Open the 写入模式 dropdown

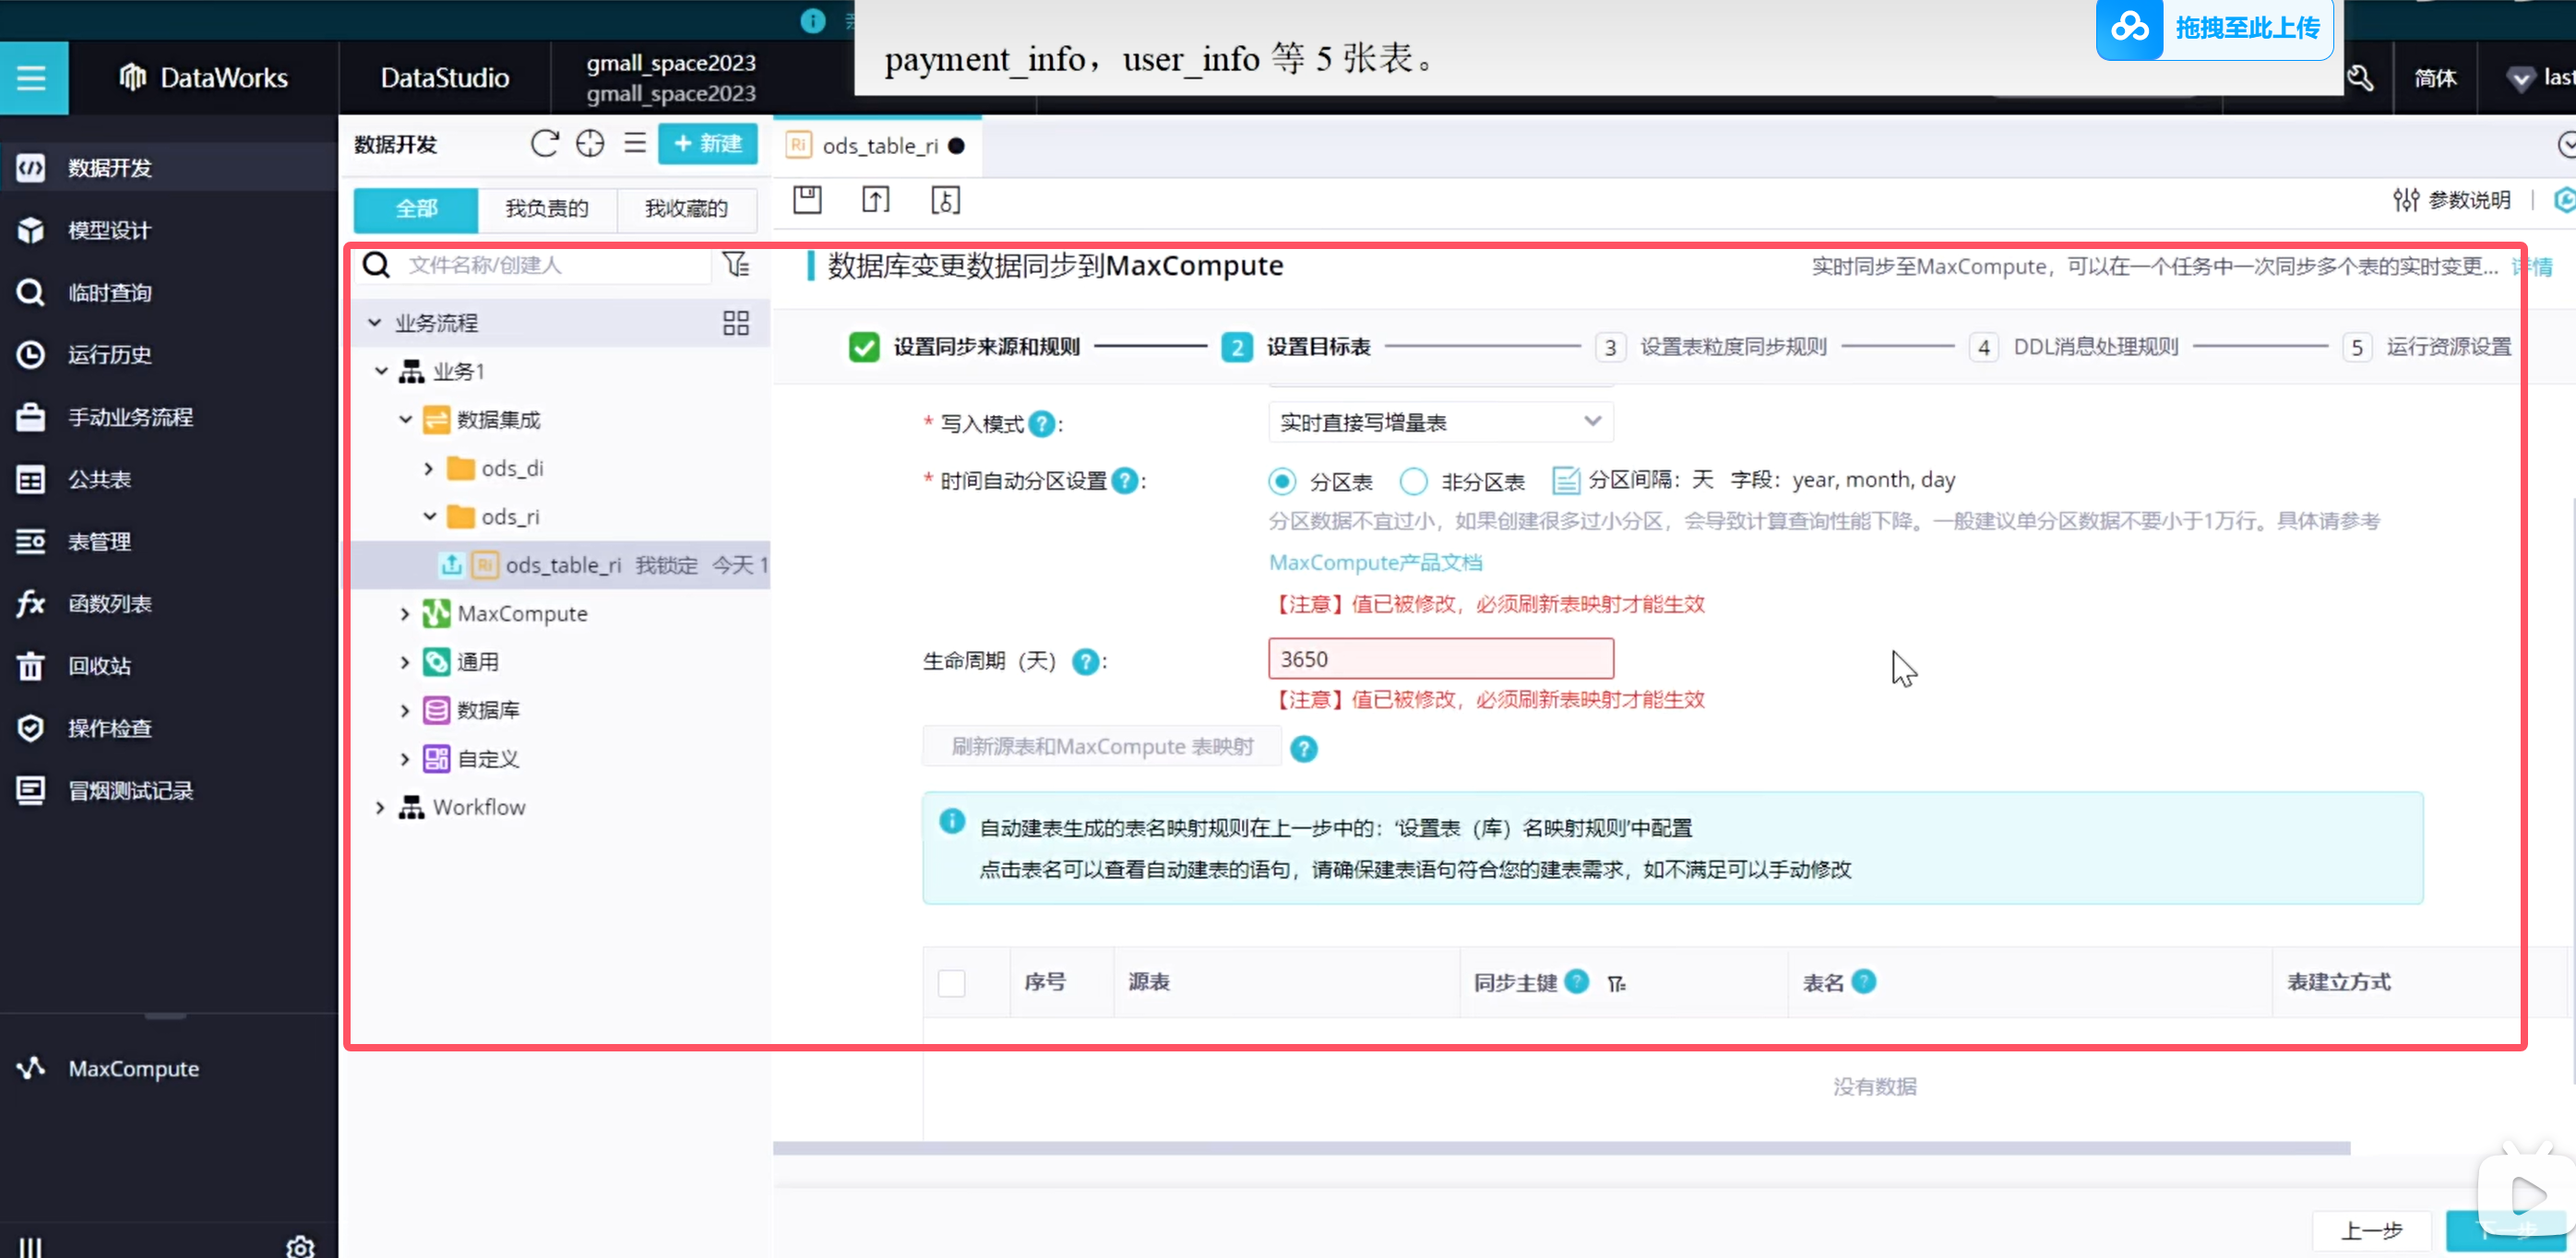point(1440,422)
